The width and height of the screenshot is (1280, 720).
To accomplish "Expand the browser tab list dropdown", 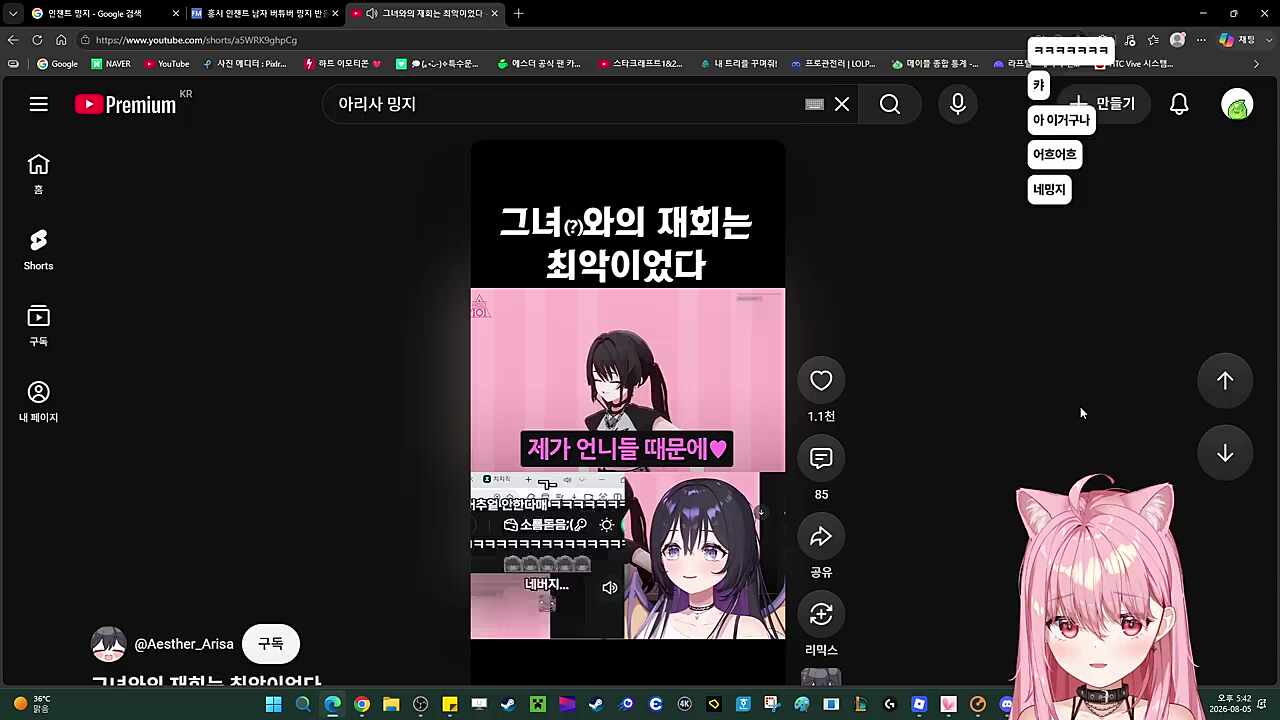I will pyautogui.click(x=12, y=14).
